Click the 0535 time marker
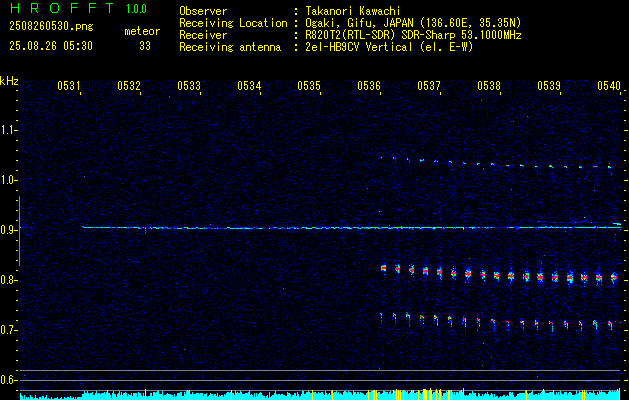Image resolution: width=629 pixels, height=400 pixels. tap(309, 85)
